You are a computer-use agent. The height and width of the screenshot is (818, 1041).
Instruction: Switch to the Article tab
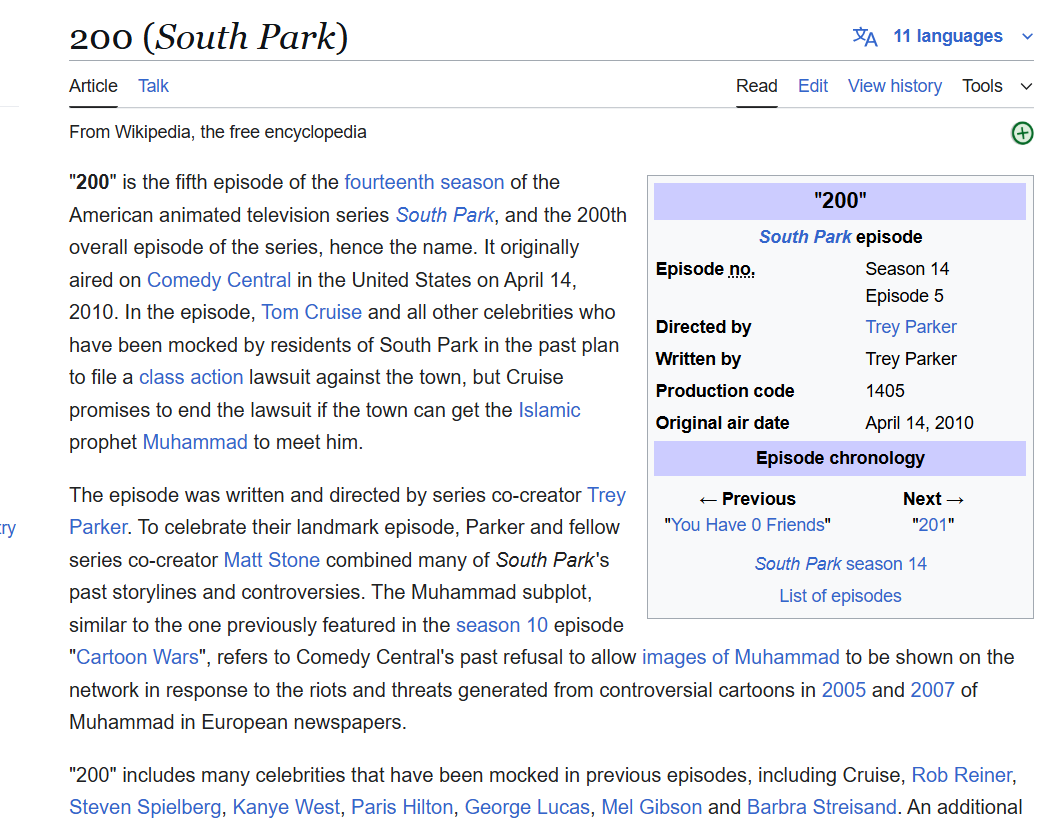click(93, 86)
